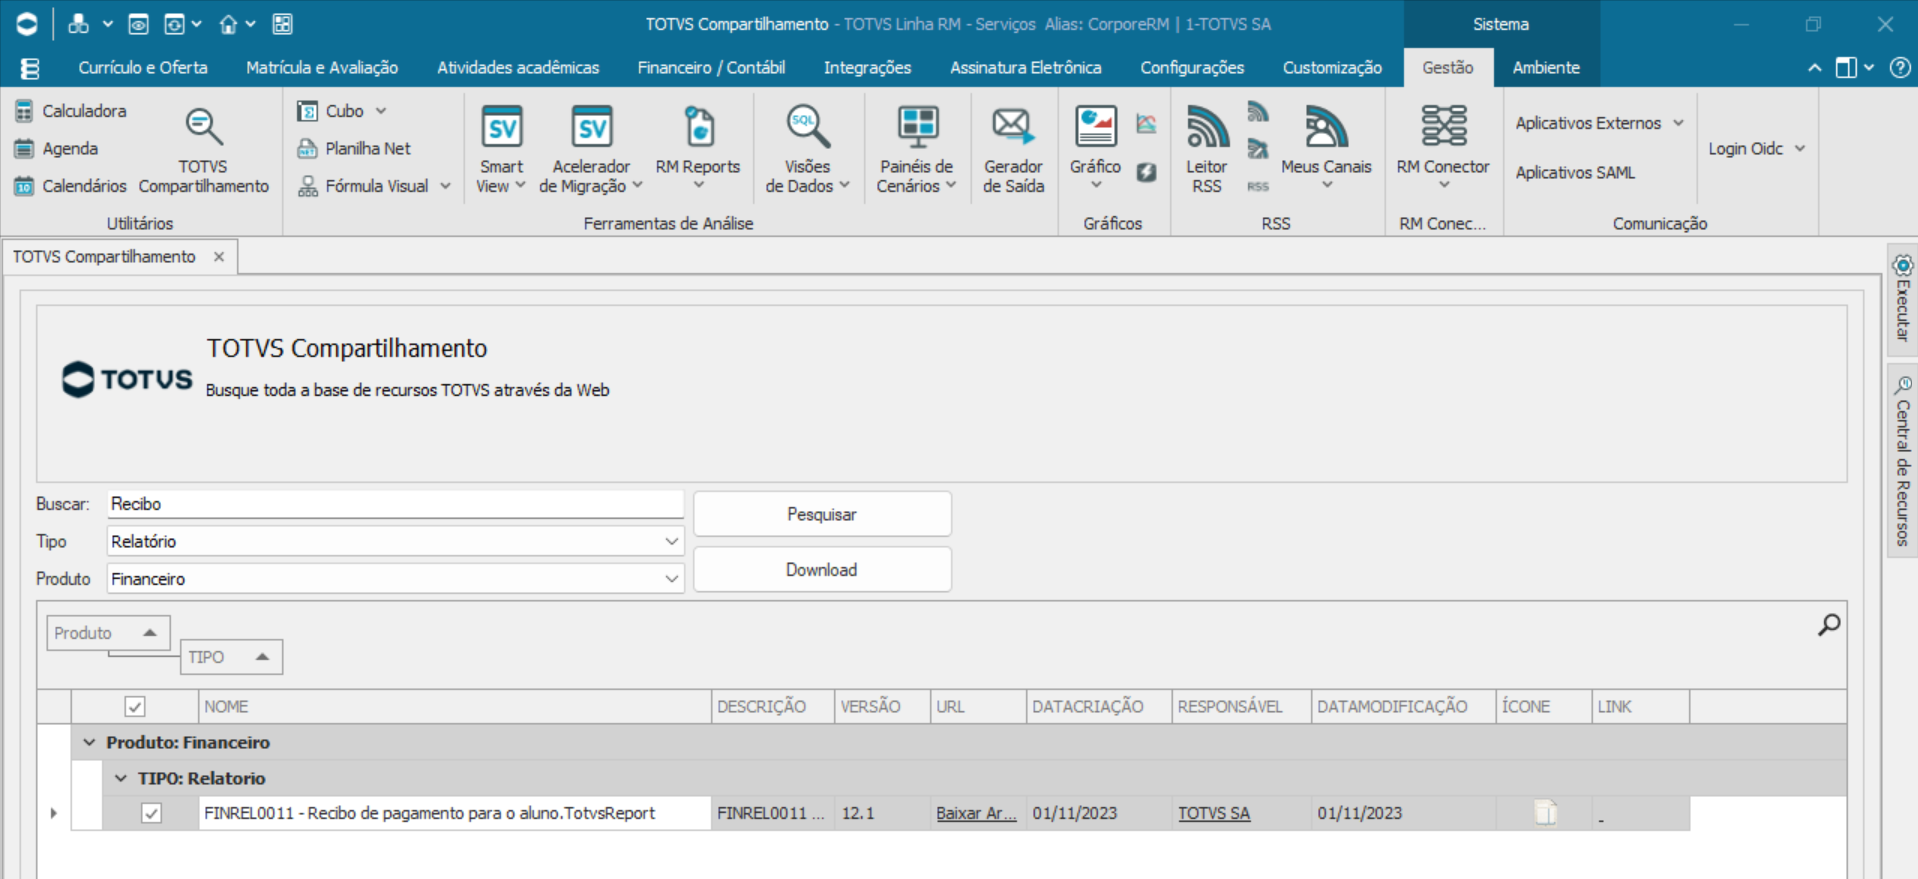Collapse the TIPO: Relatorio group
Viewport: 1918px width, 879px height.
pos(121,778)
